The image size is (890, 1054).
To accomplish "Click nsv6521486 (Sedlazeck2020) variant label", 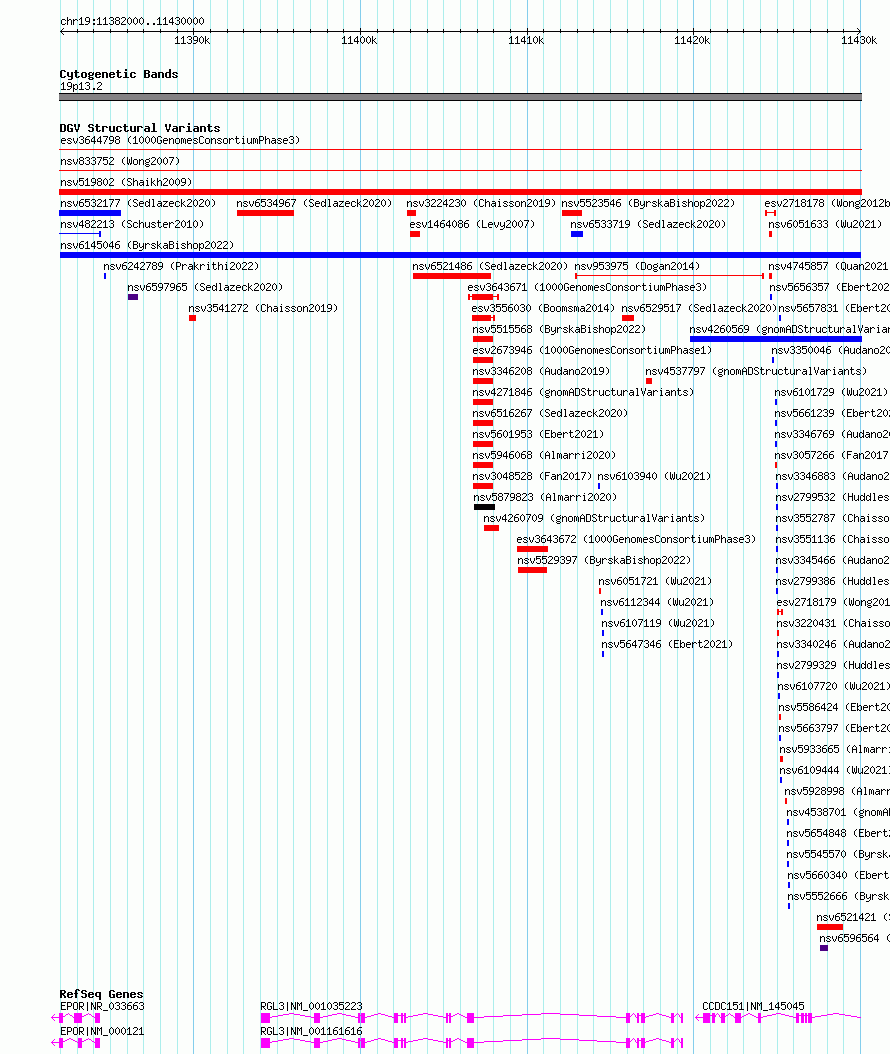I will 490,266.
